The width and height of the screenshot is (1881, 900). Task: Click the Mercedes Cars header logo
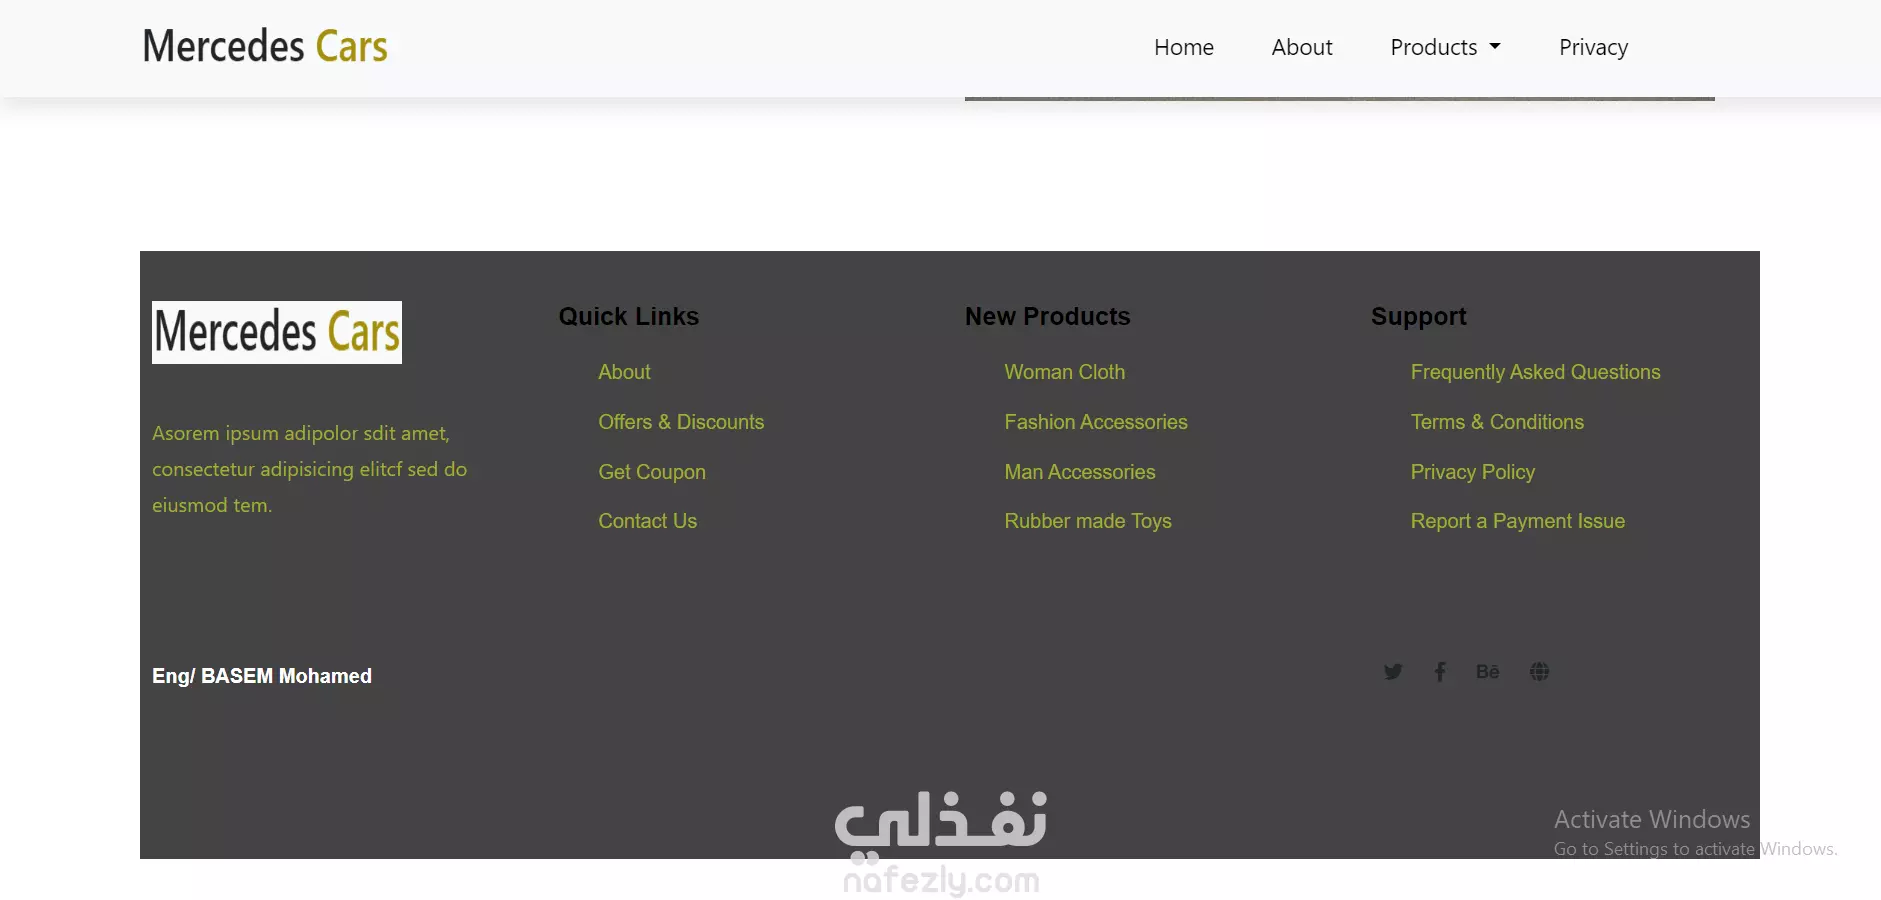point(265,46)
